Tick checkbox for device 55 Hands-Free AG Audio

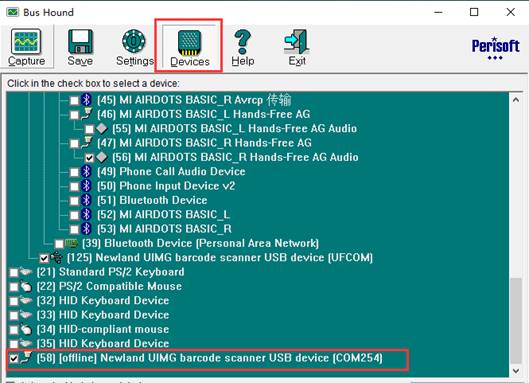point(89,129)
